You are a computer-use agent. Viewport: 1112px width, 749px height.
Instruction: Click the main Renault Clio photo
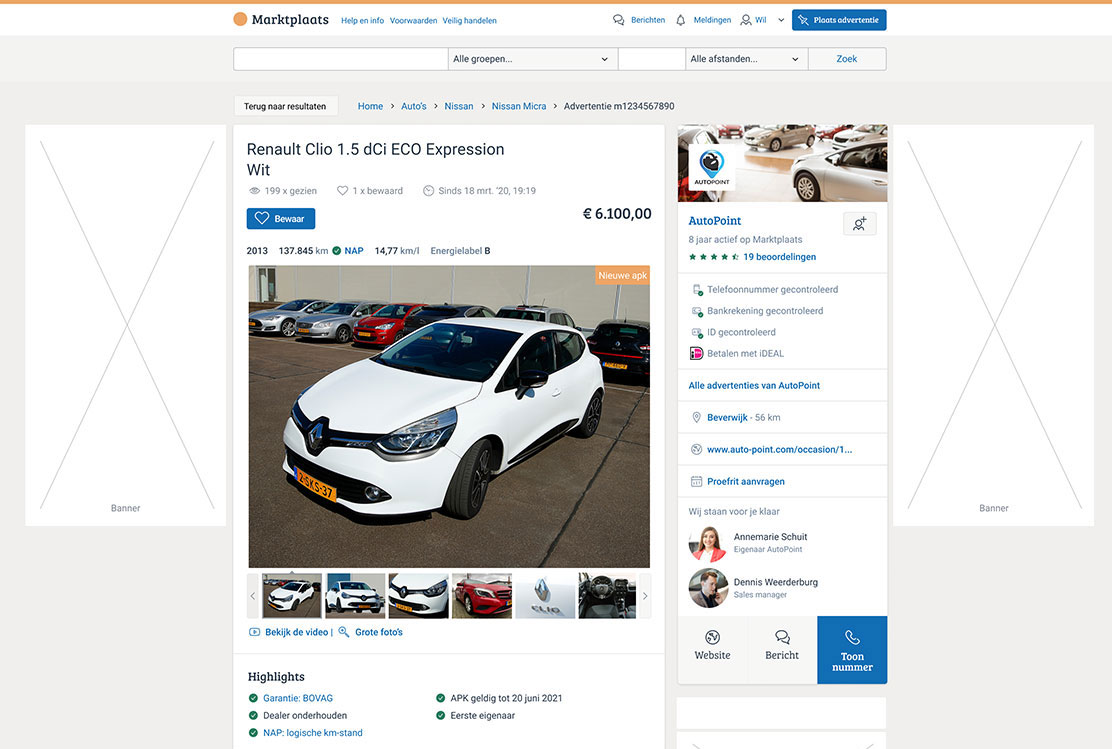tap(449, 416)
